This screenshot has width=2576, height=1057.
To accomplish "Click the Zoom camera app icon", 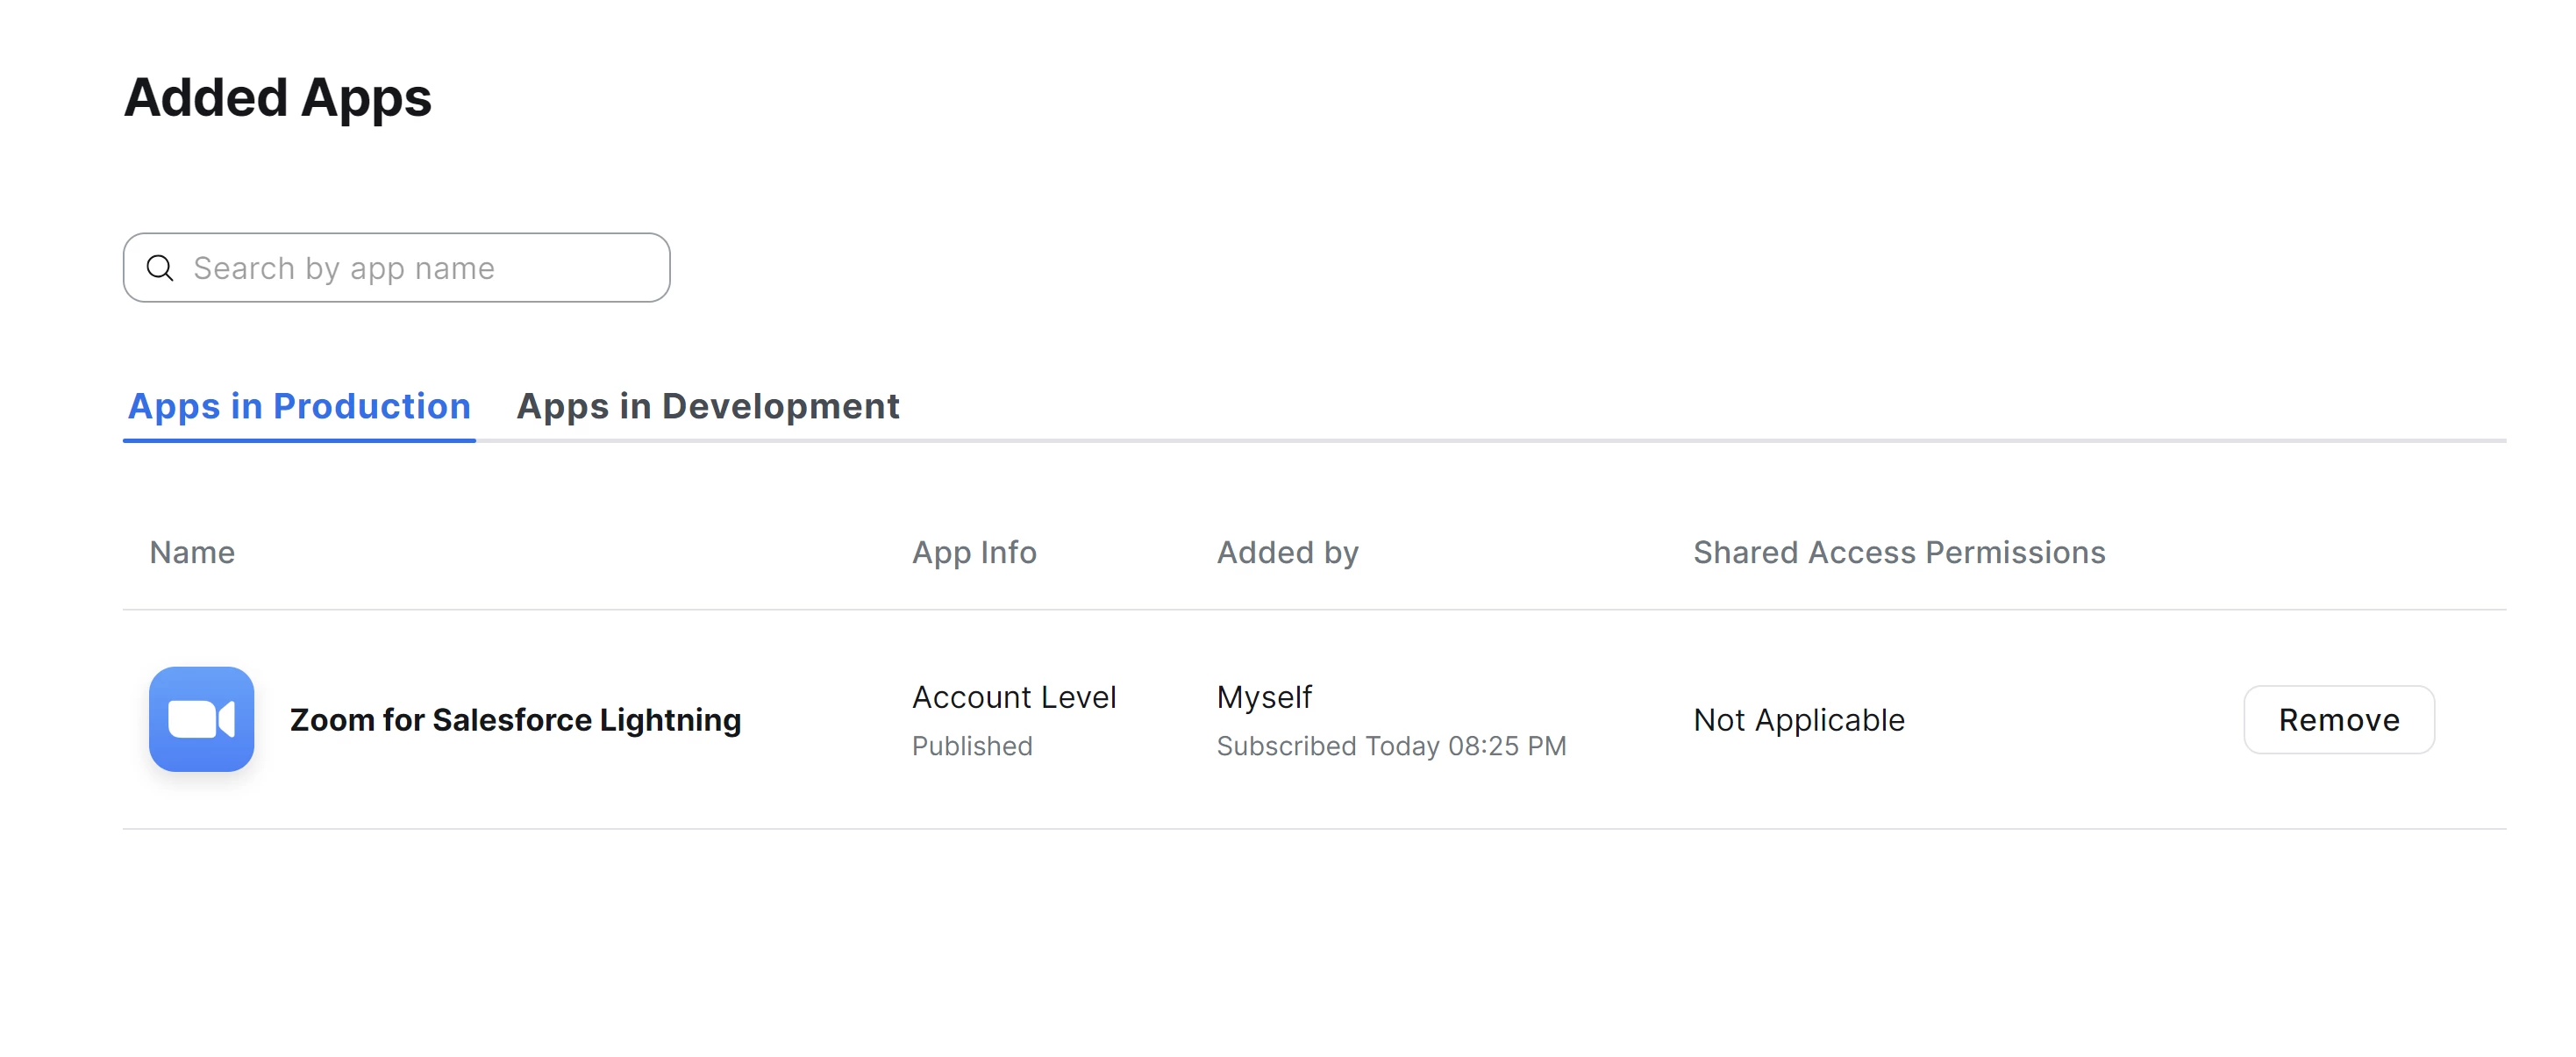I will (201, 719).
